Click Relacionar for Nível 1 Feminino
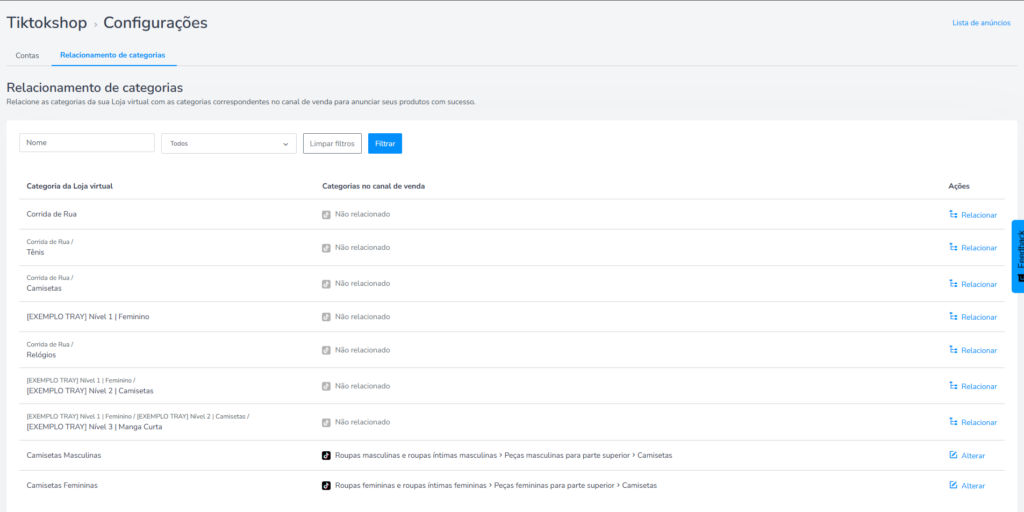1024x512 pixels. coord(972,317)
